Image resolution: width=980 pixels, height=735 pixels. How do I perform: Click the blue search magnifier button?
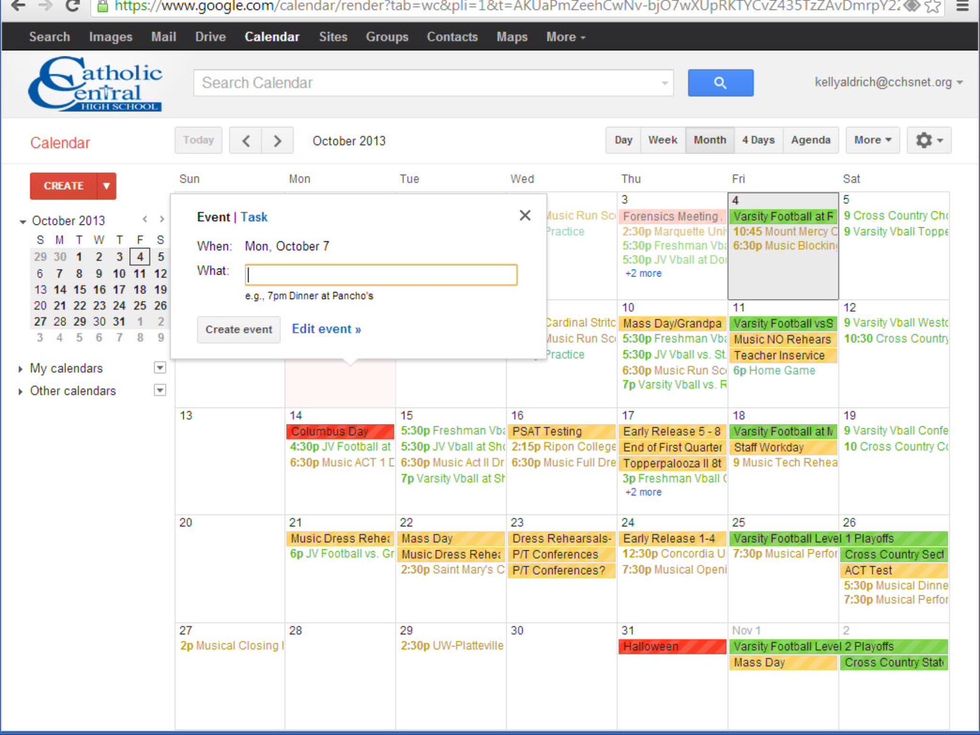coord(720,83)
